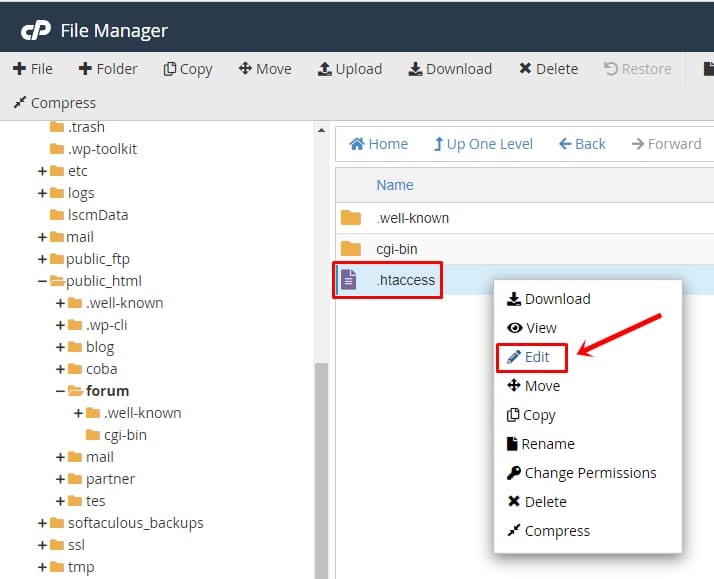Click the Compress toolbar icon

(x=19, y=103)
